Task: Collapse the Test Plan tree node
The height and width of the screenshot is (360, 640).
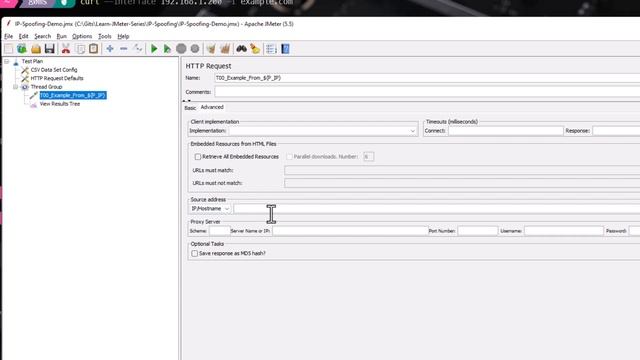Action: (x=7, y=61)
